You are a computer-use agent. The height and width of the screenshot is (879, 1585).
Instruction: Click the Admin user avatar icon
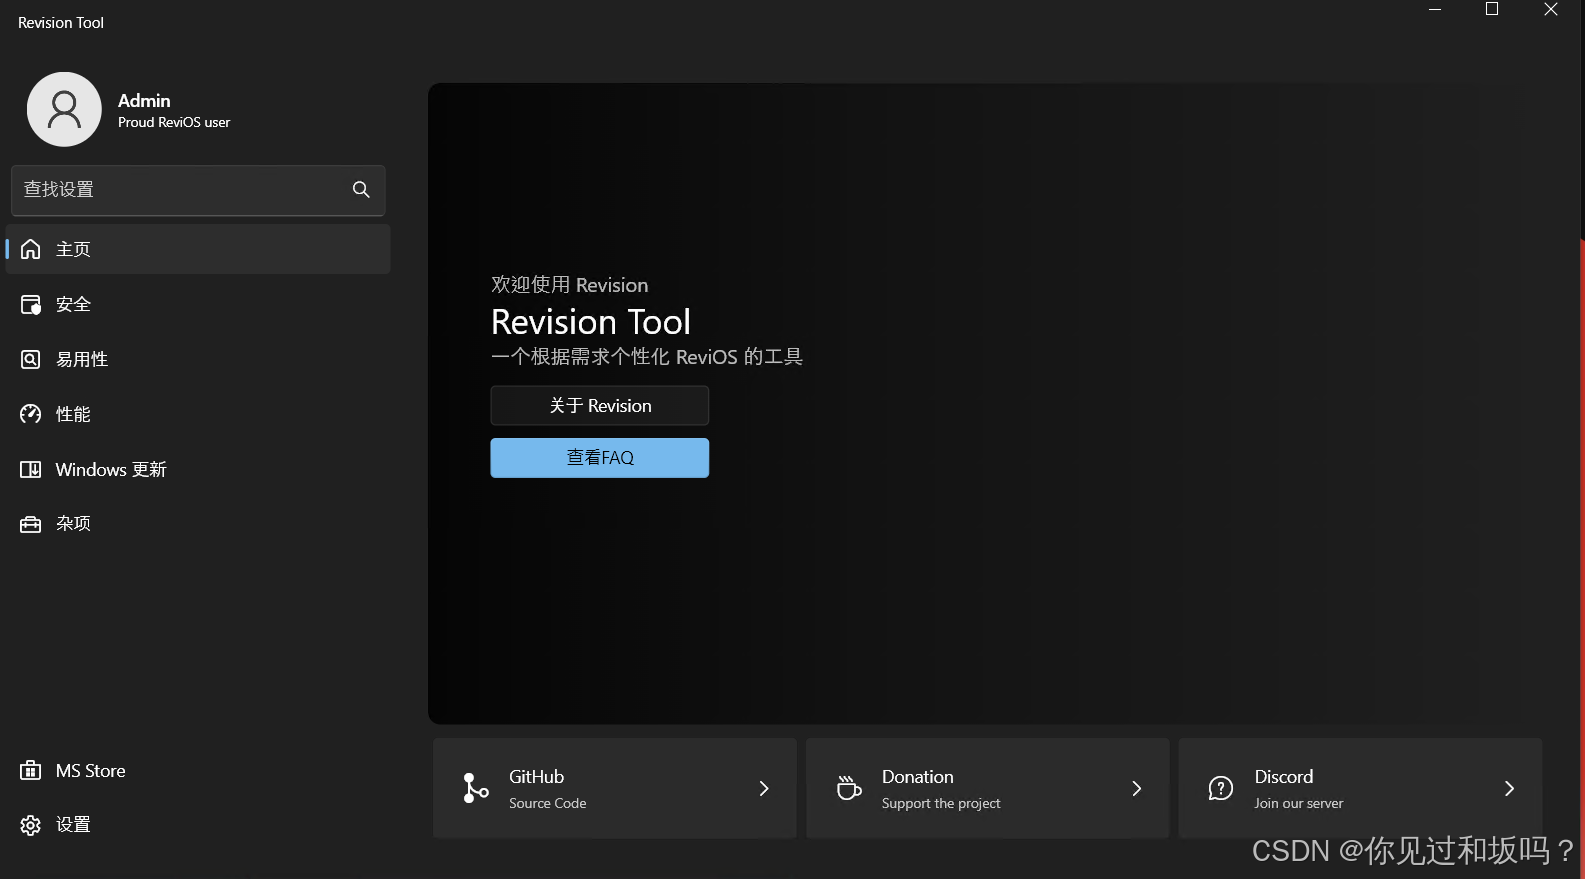tap(64, 109)
